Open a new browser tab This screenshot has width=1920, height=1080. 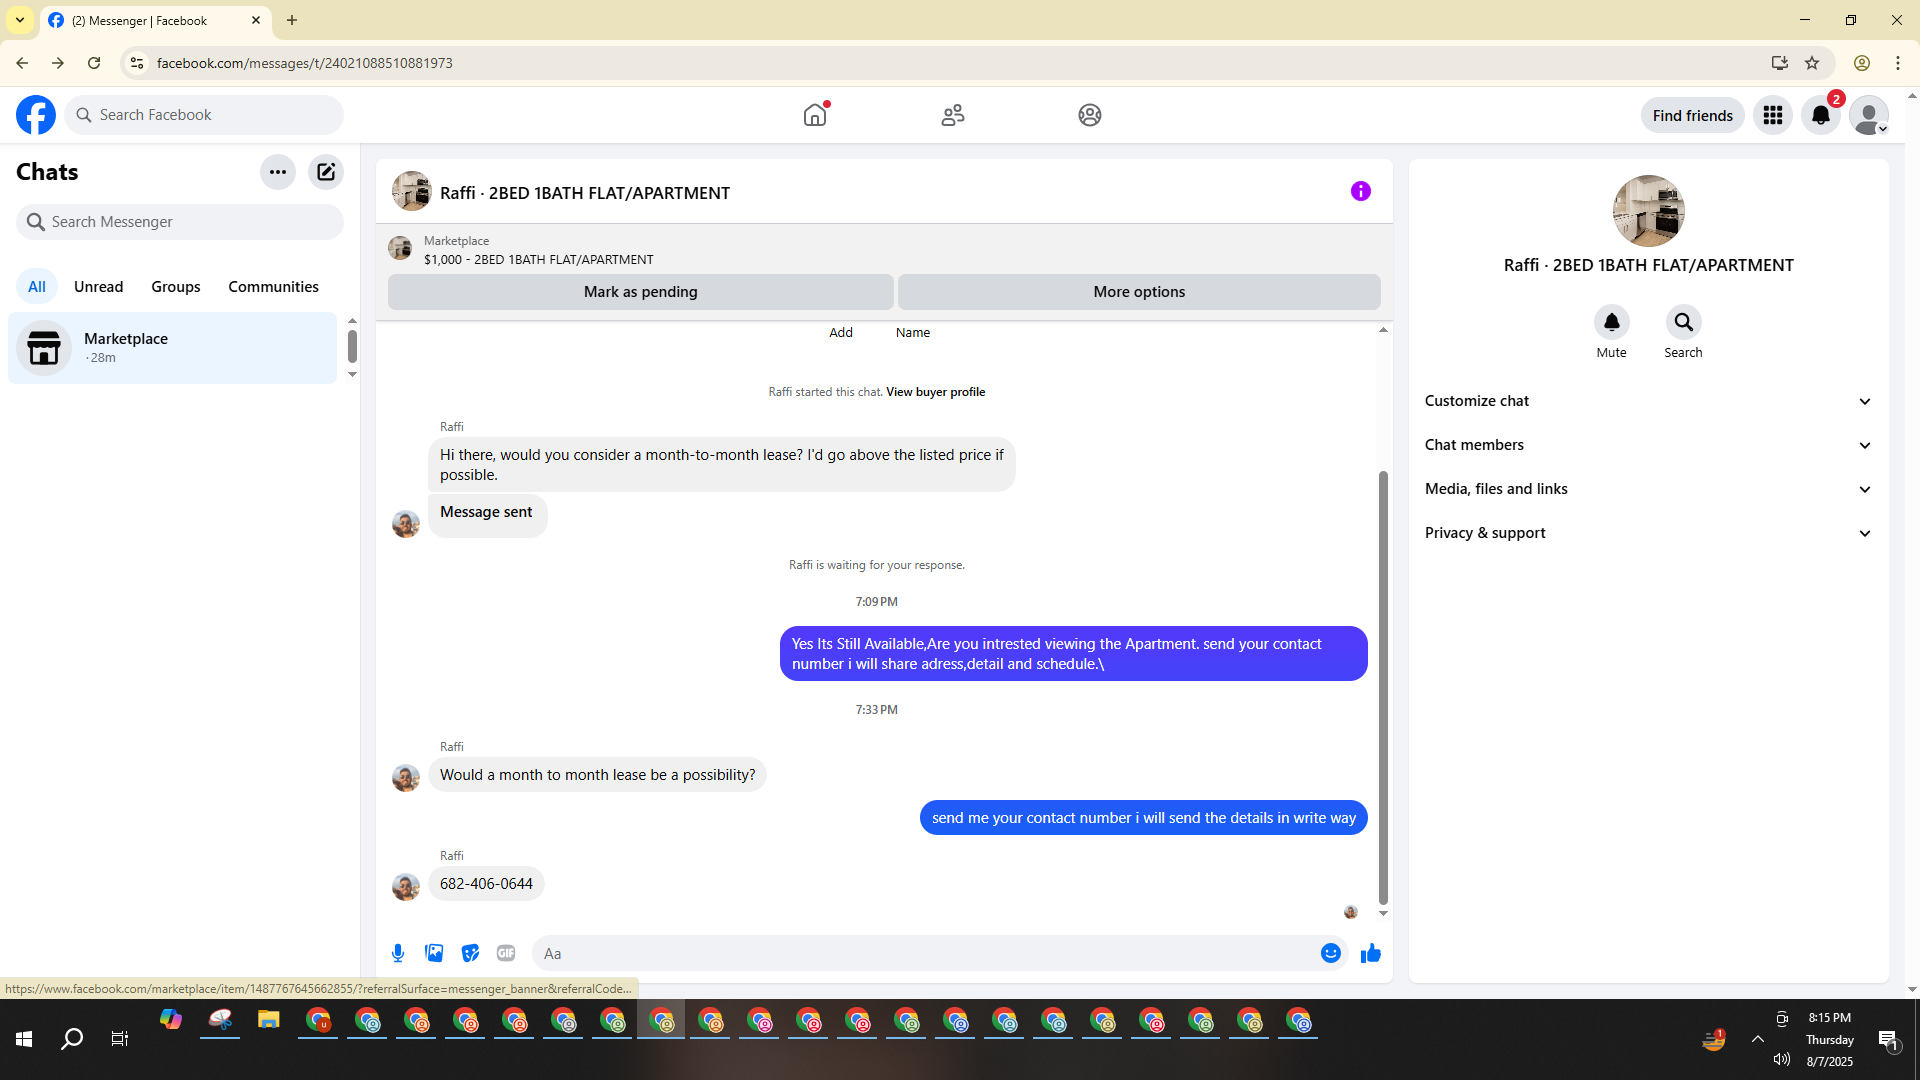pyautogui.click(x=292, y=20)
